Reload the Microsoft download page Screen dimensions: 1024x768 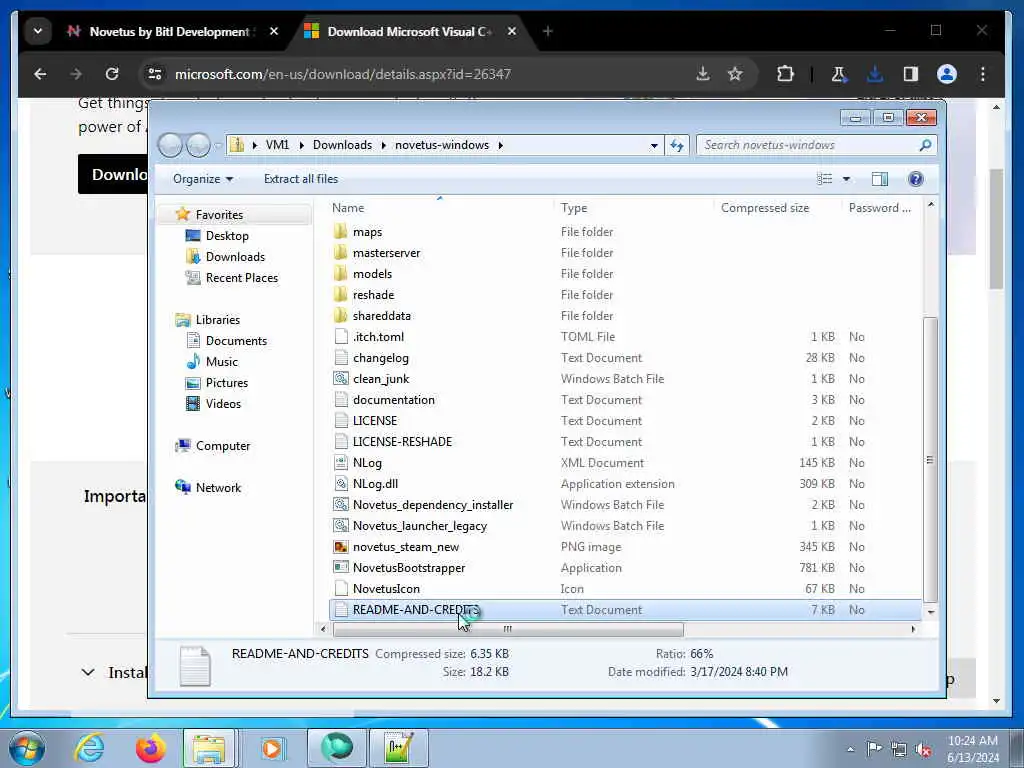112,74
